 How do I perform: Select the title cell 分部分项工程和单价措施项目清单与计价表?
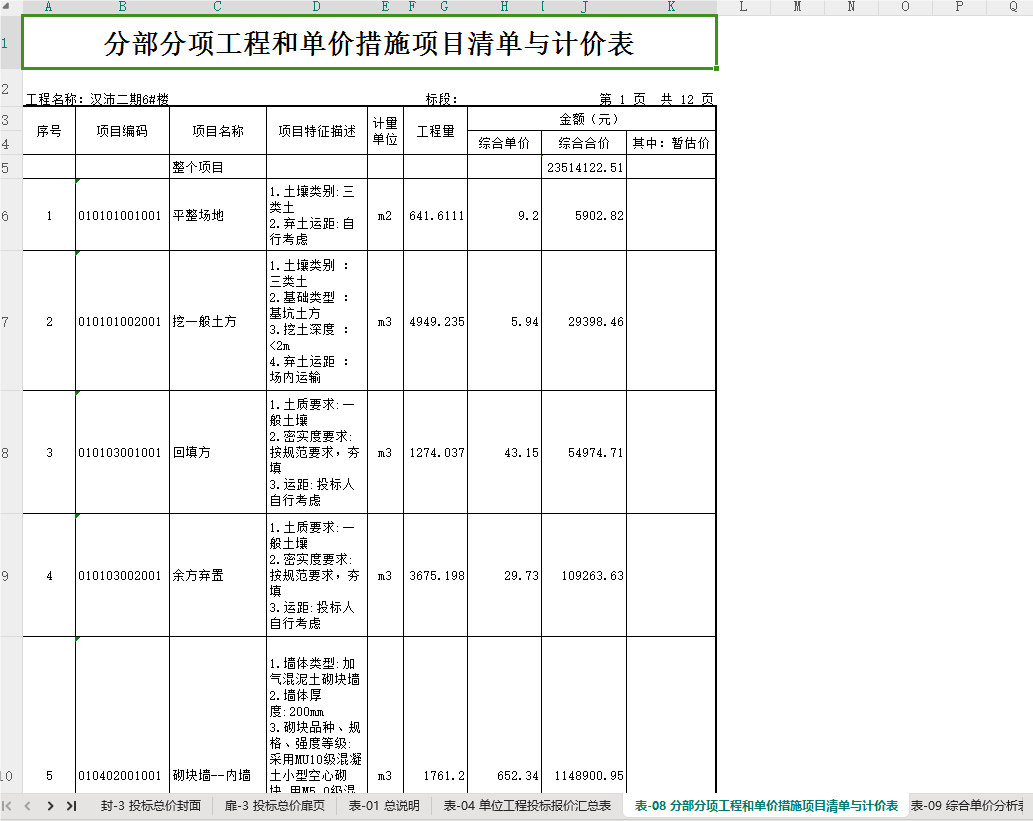click(x=370, y=43)
